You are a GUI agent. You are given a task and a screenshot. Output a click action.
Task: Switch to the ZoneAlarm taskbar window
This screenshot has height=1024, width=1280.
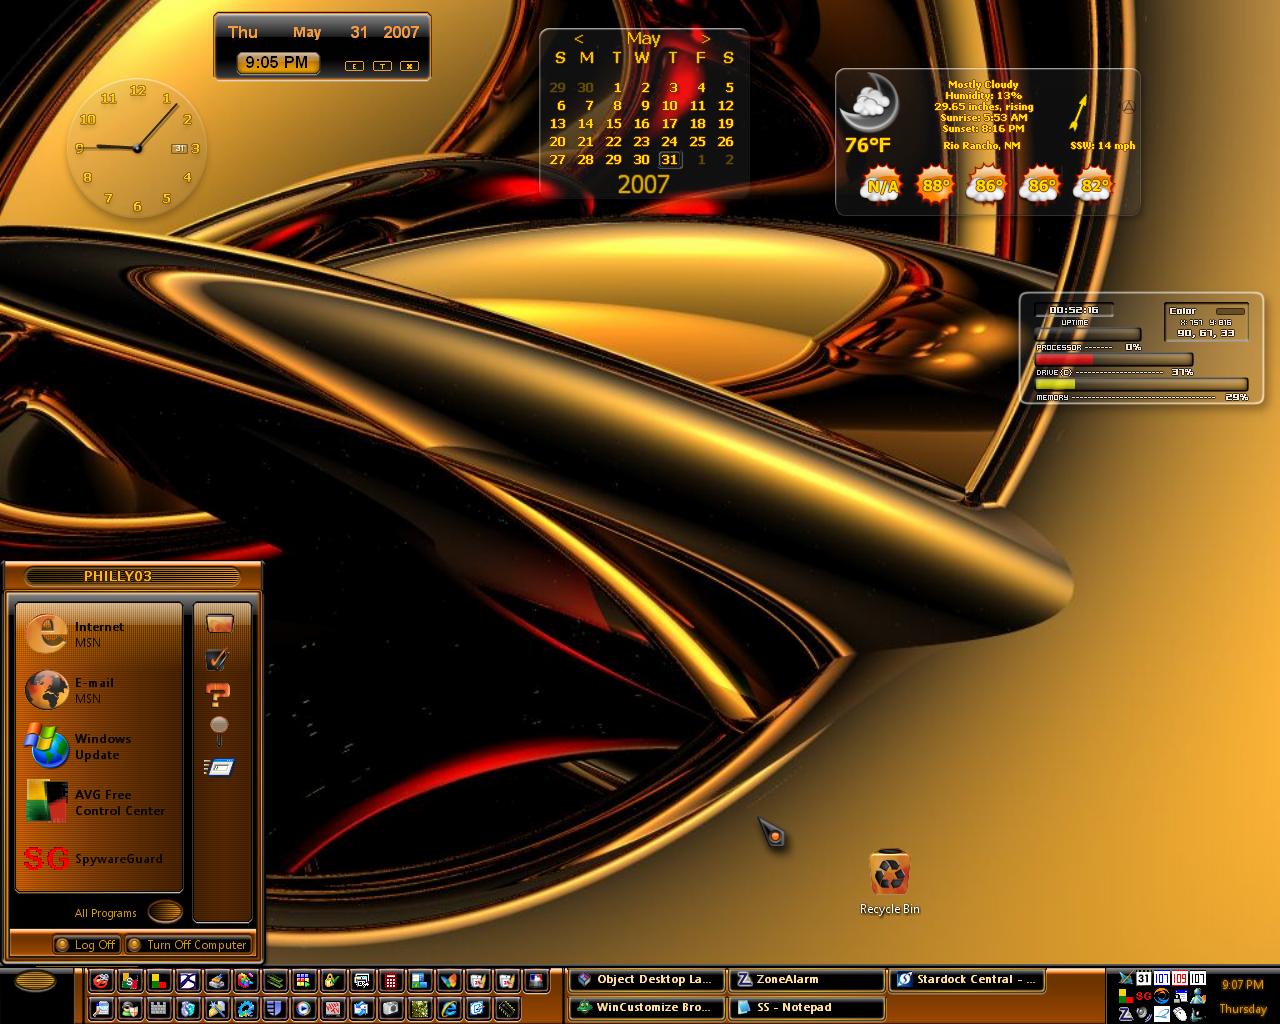click(807, 980)
